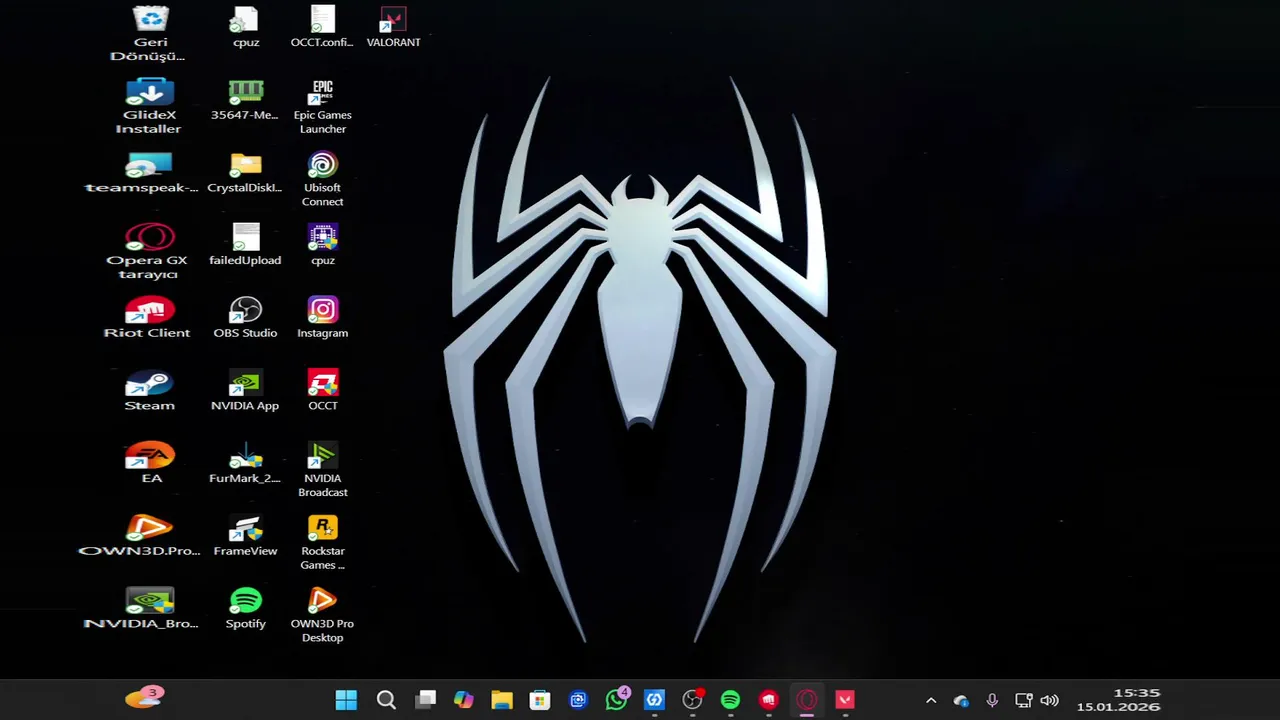
Task: Select the failedUpload file icon
Action: coord(245,246)
